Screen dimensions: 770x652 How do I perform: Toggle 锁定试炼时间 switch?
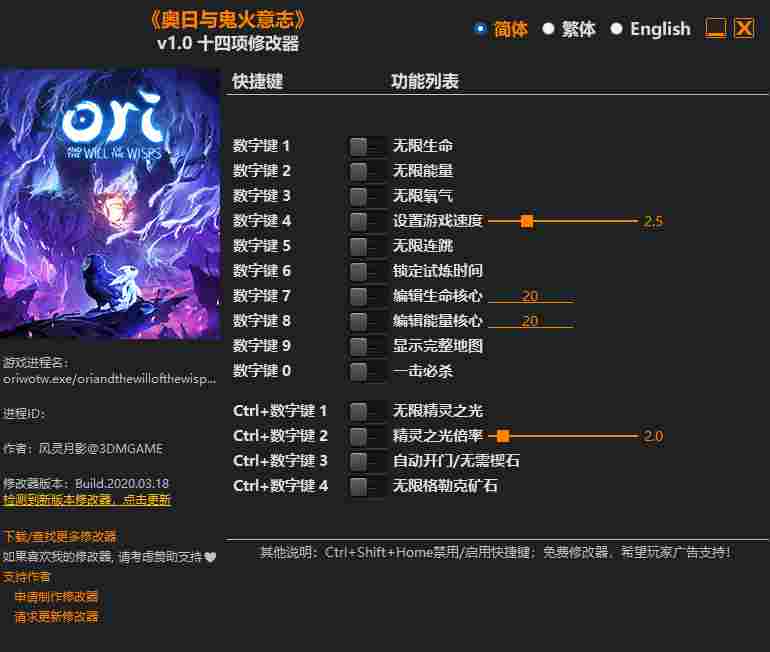click(366, 271)
